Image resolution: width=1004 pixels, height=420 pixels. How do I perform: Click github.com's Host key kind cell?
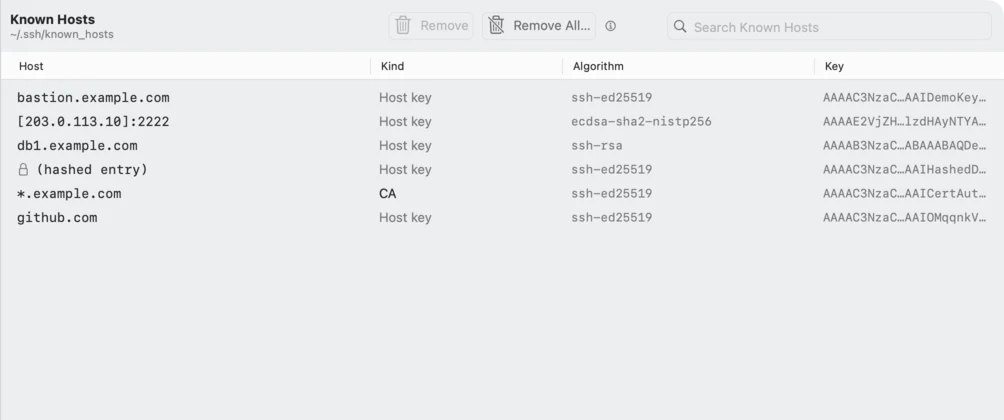pos(405,218)
